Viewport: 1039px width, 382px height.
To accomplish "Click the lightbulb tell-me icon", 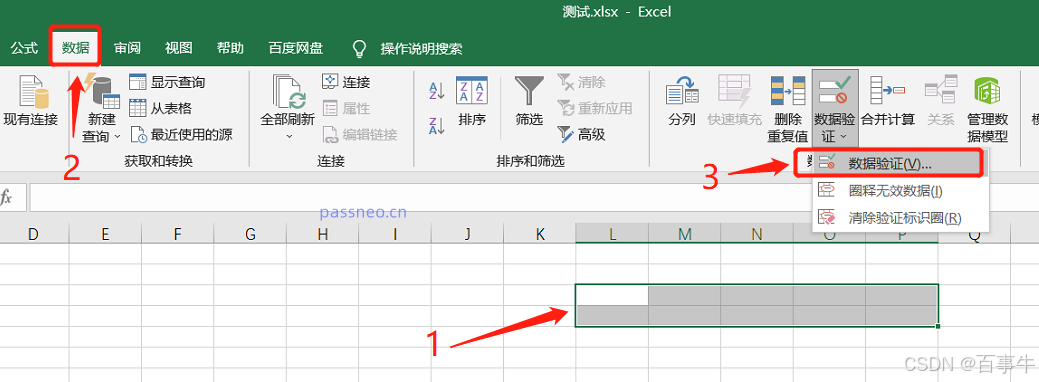I will click(359, 48).
